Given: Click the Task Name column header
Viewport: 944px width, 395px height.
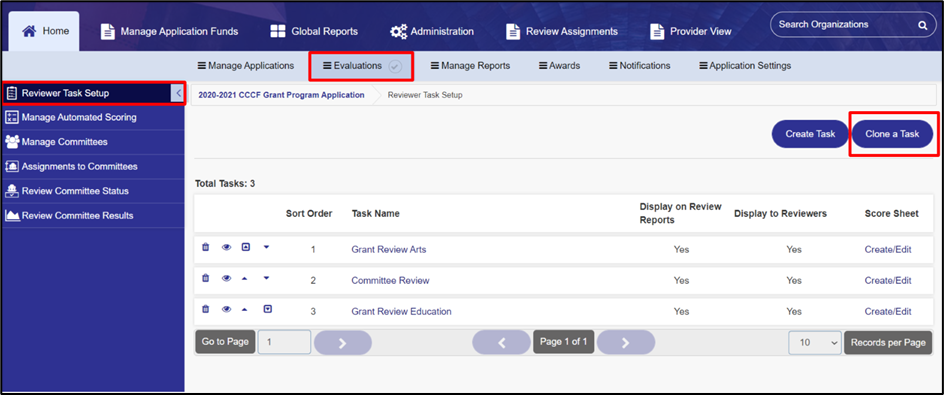Looking at the screenshot, I should pos(375,214).
